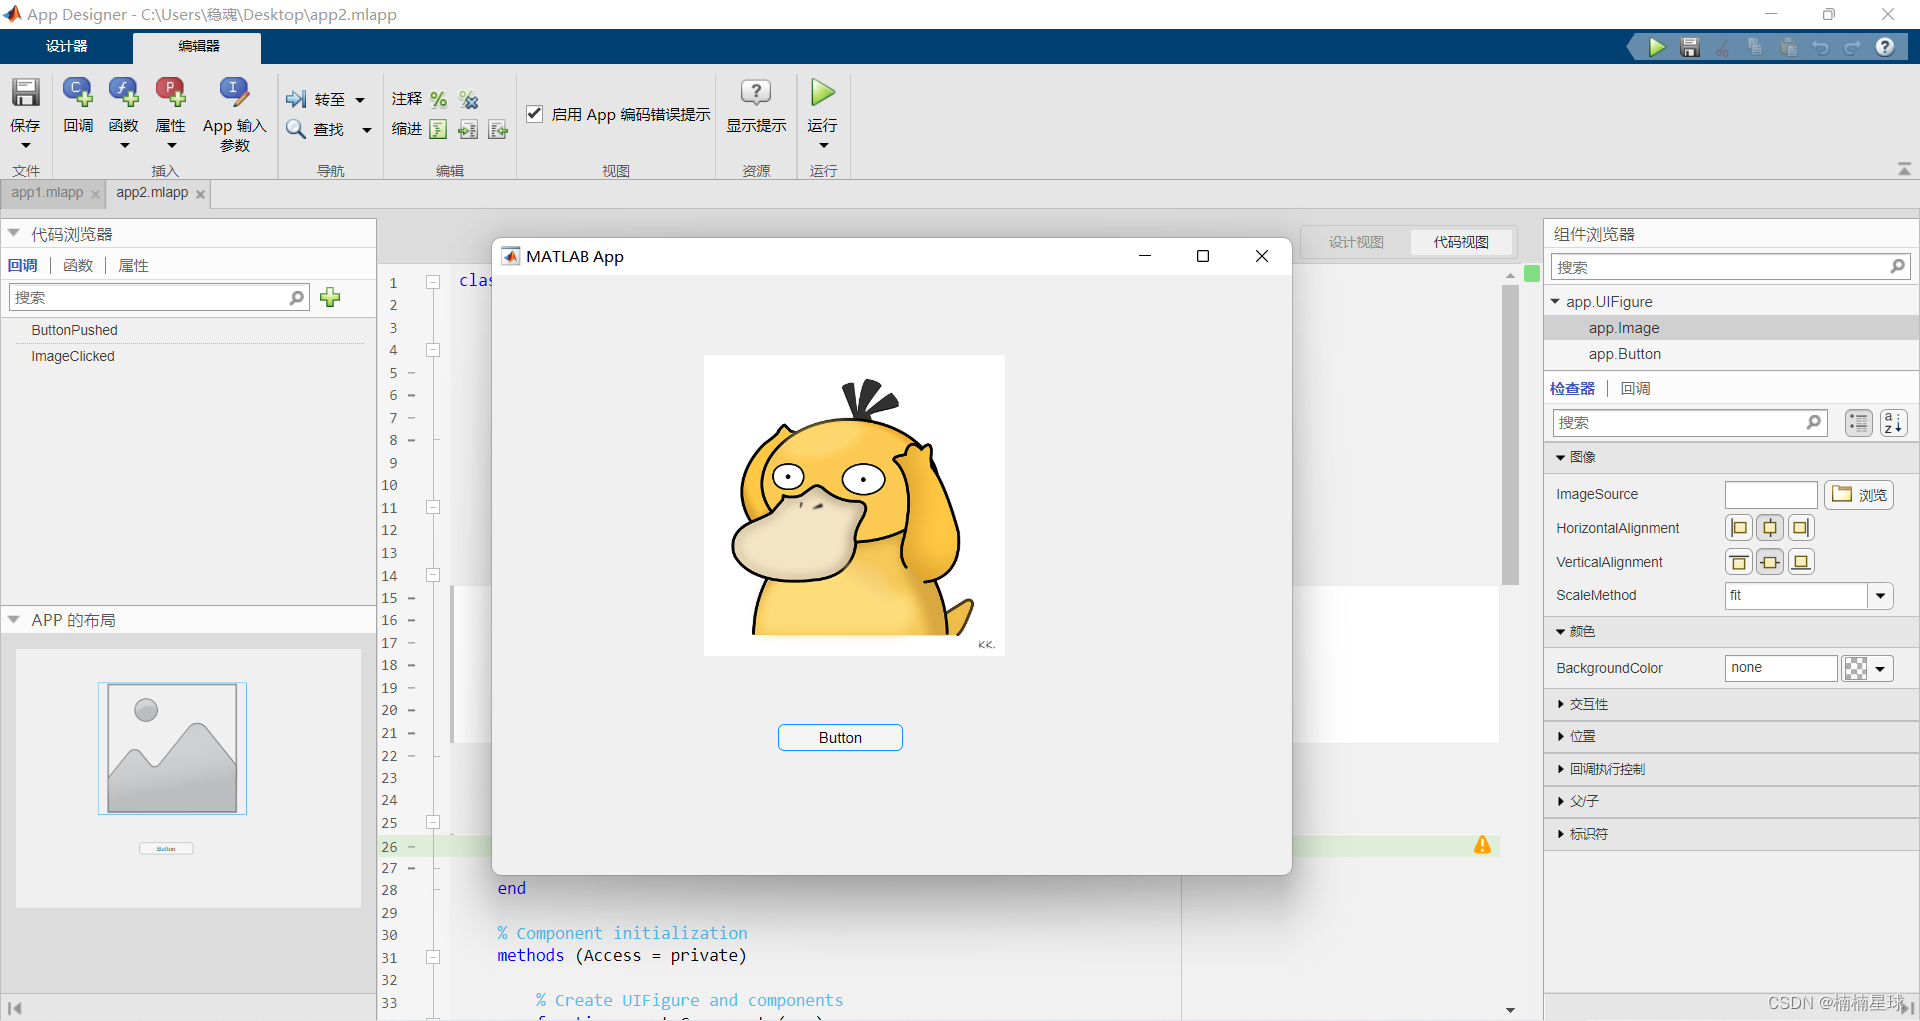Click the orange warning icon at line 26
Image resolution: width=1920 pixels, height=1021 pixels.
click(x=1482, y=845)
